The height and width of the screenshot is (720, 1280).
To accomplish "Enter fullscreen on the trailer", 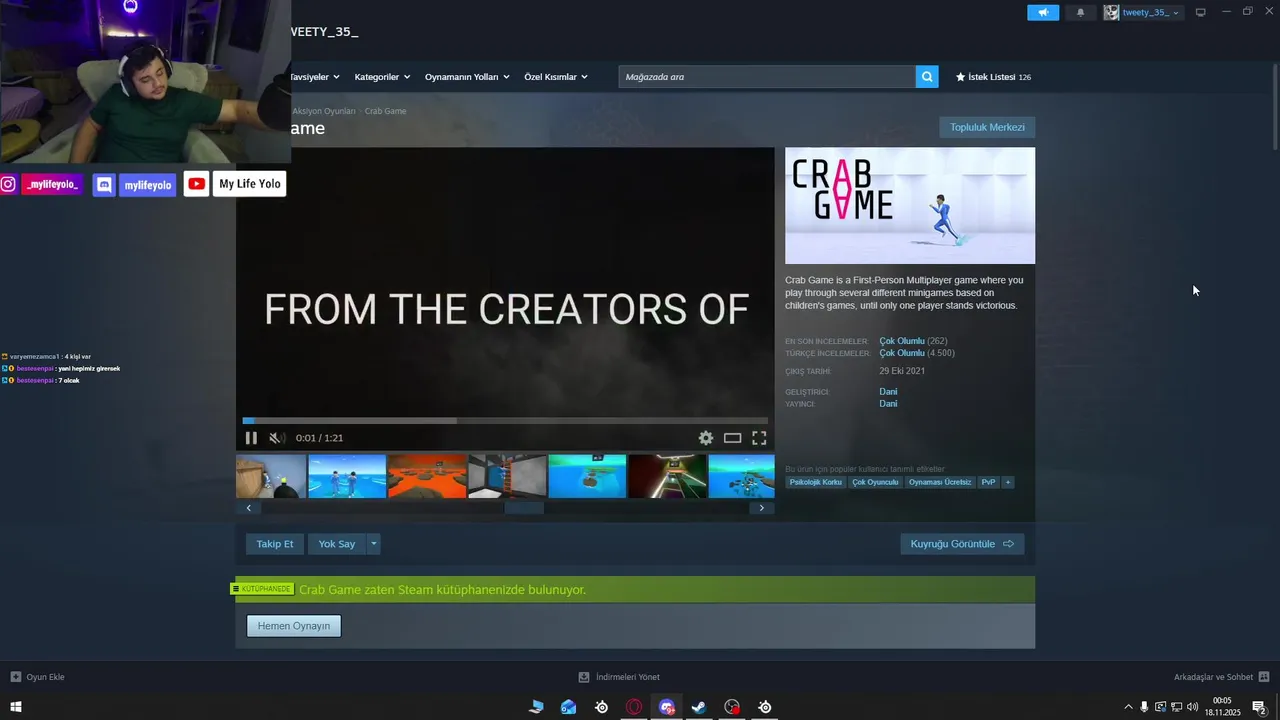I will [x=759, y=438].
